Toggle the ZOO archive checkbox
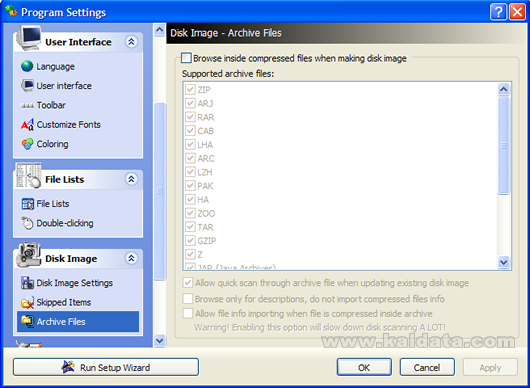This screenshot has height=388, width=530. (190, 213)
